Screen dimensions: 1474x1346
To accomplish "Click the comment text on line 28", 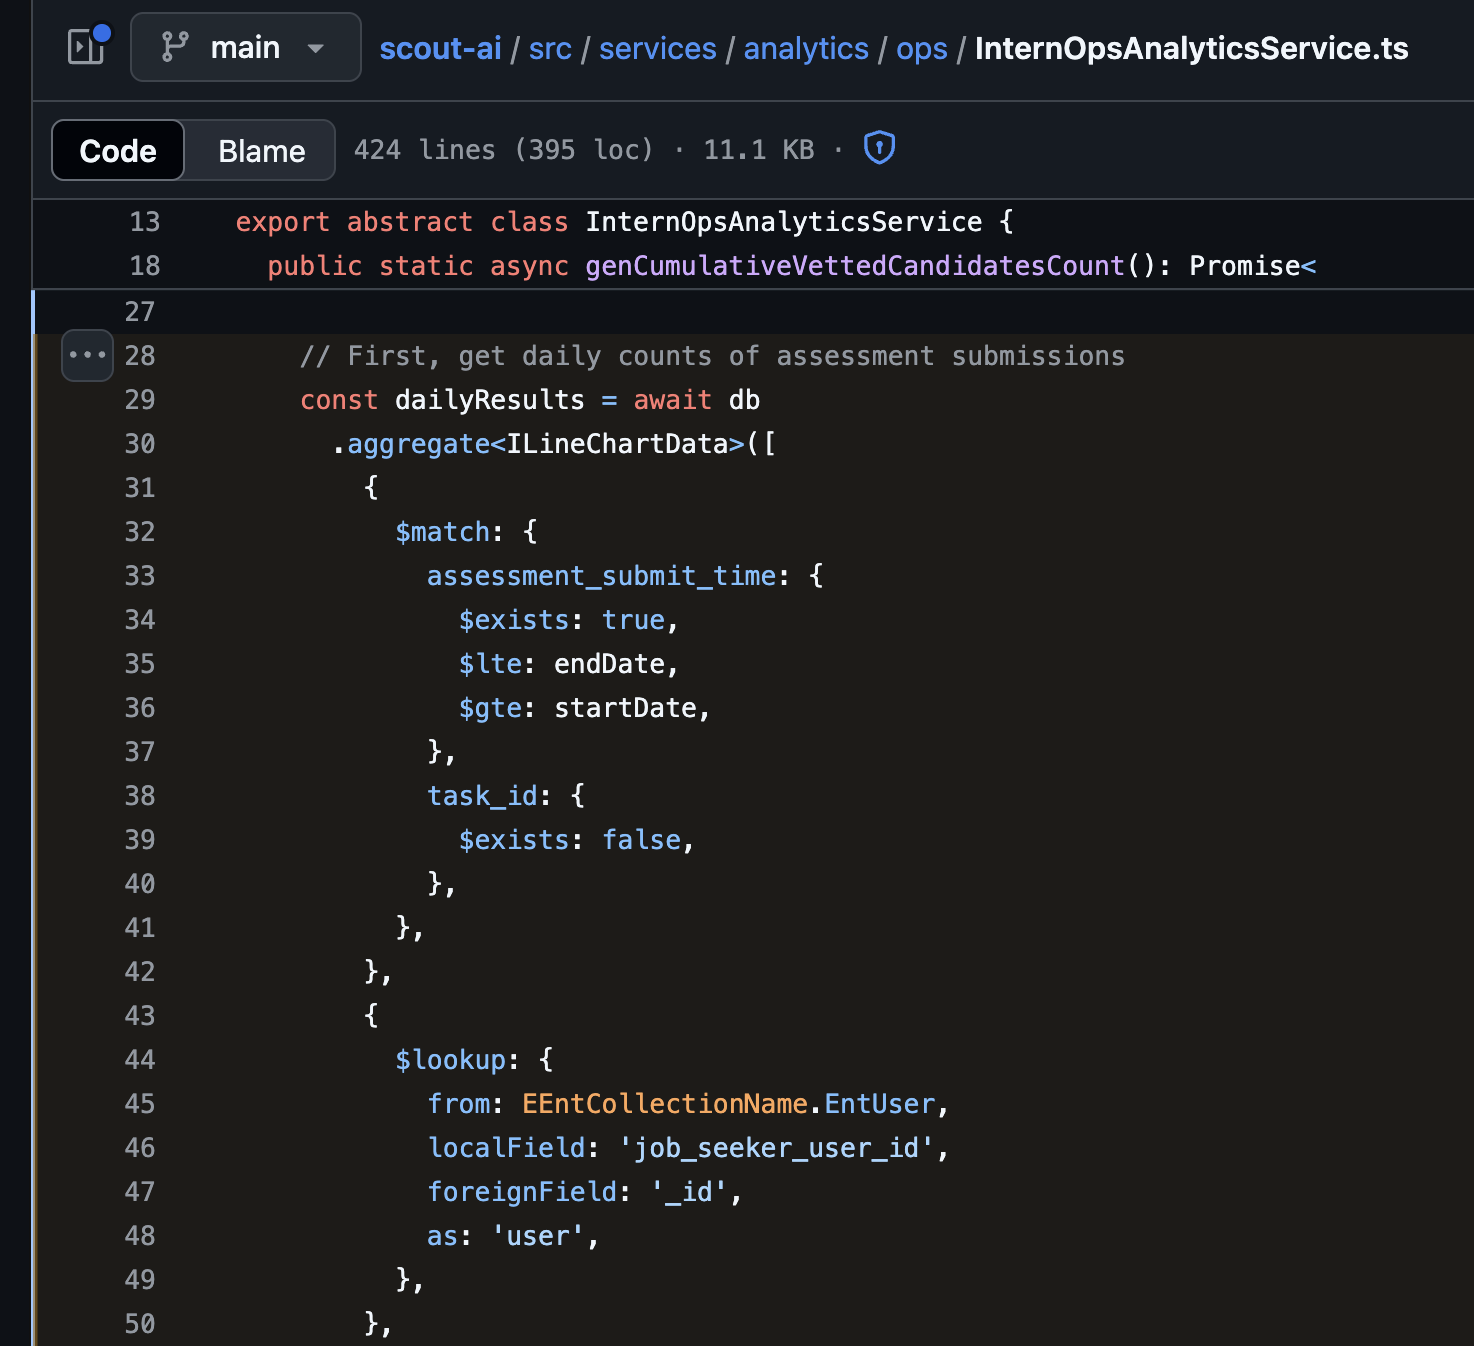I will tap(713, 356).
